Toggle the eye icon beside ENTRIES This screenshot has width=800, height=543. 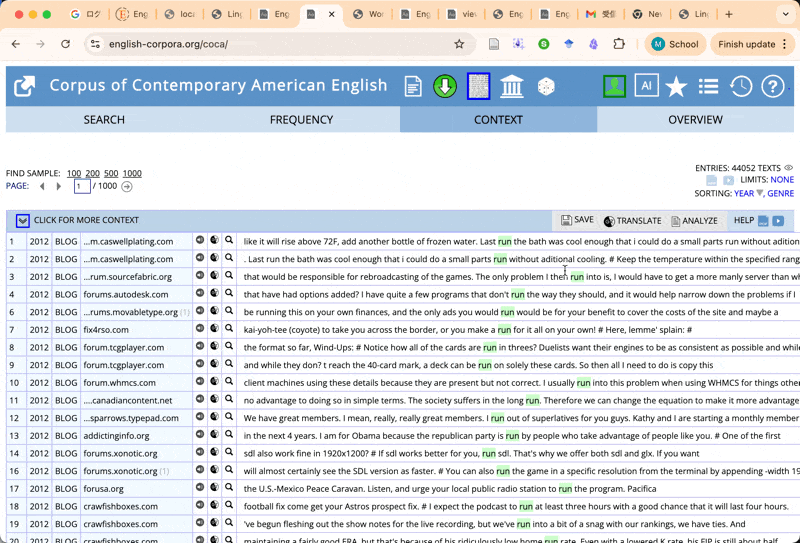point(789,168)
